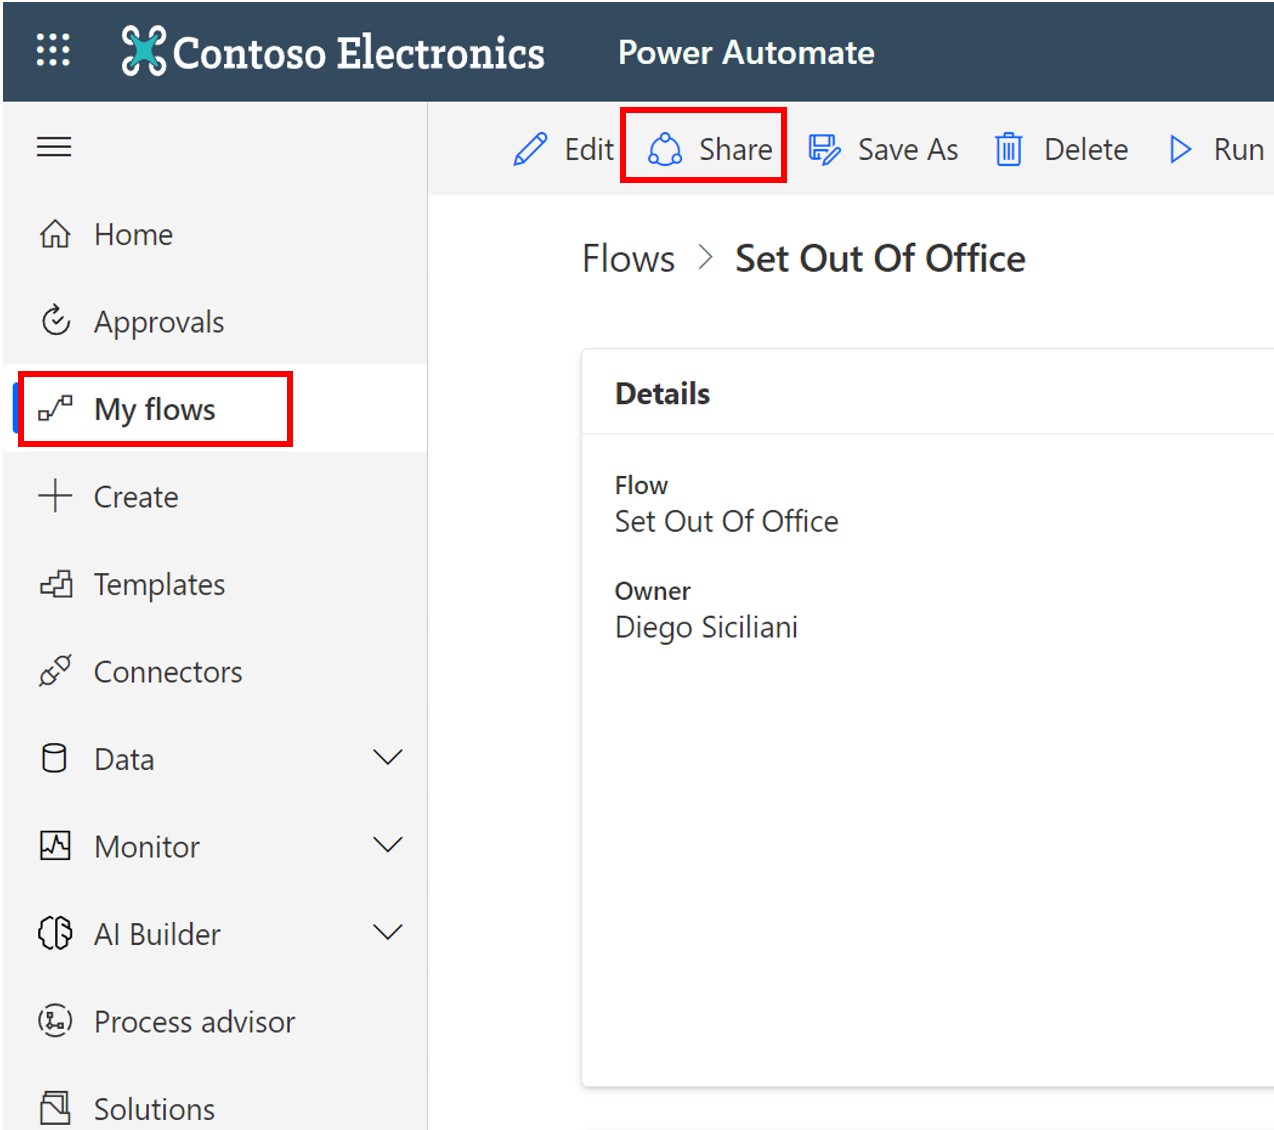Select the Edit pencil icon
This screenshot has width=1274, height=1130.
point(531,148)
